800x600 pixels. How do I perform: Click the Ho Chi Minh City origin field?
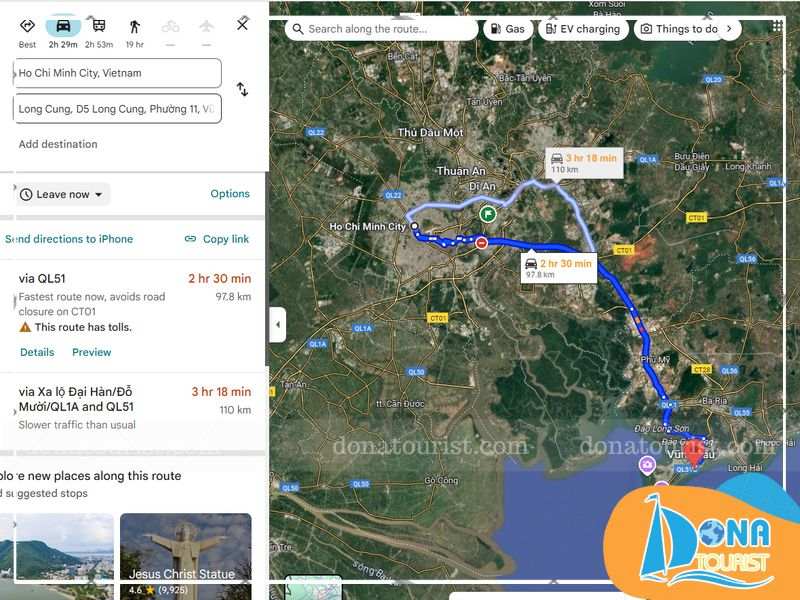pos(118,73)
